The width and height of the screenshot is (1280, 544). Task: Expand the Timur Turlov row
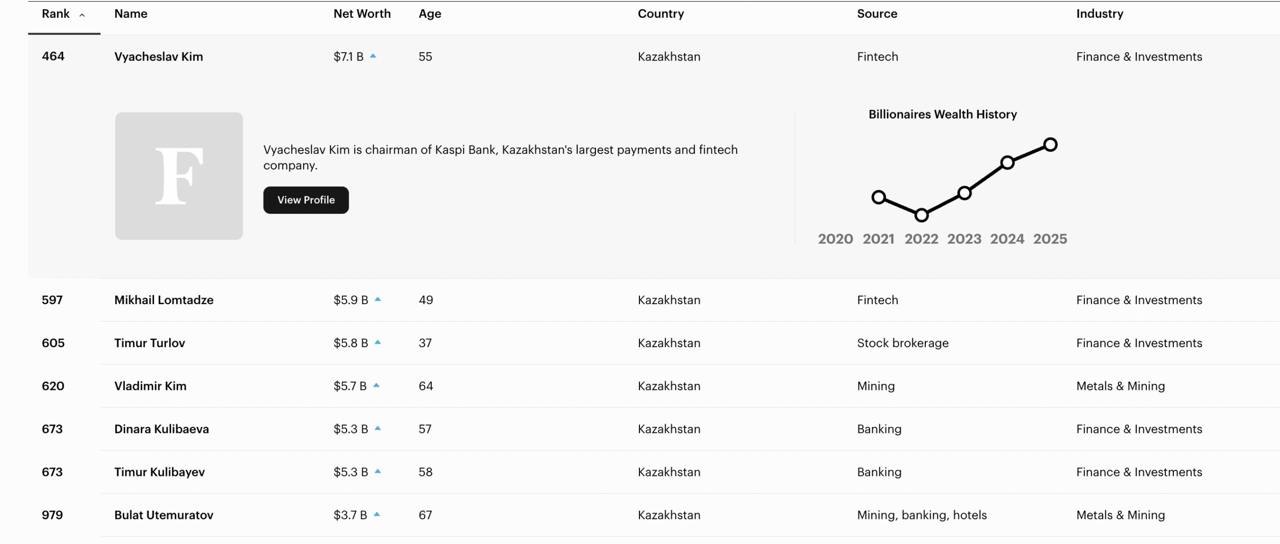pos(149,343)
